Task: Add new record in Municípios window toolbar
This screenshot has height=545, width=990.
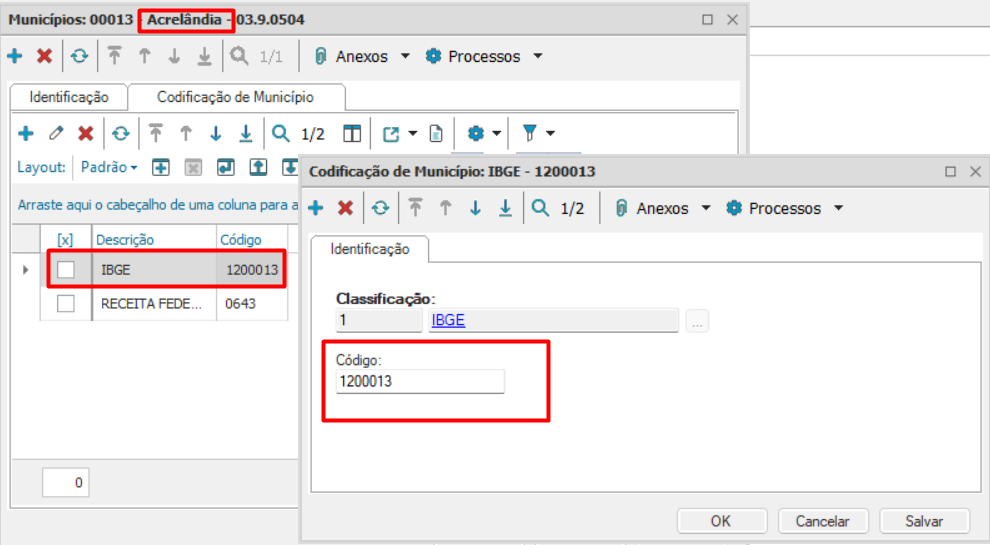Action: [15, 56]
